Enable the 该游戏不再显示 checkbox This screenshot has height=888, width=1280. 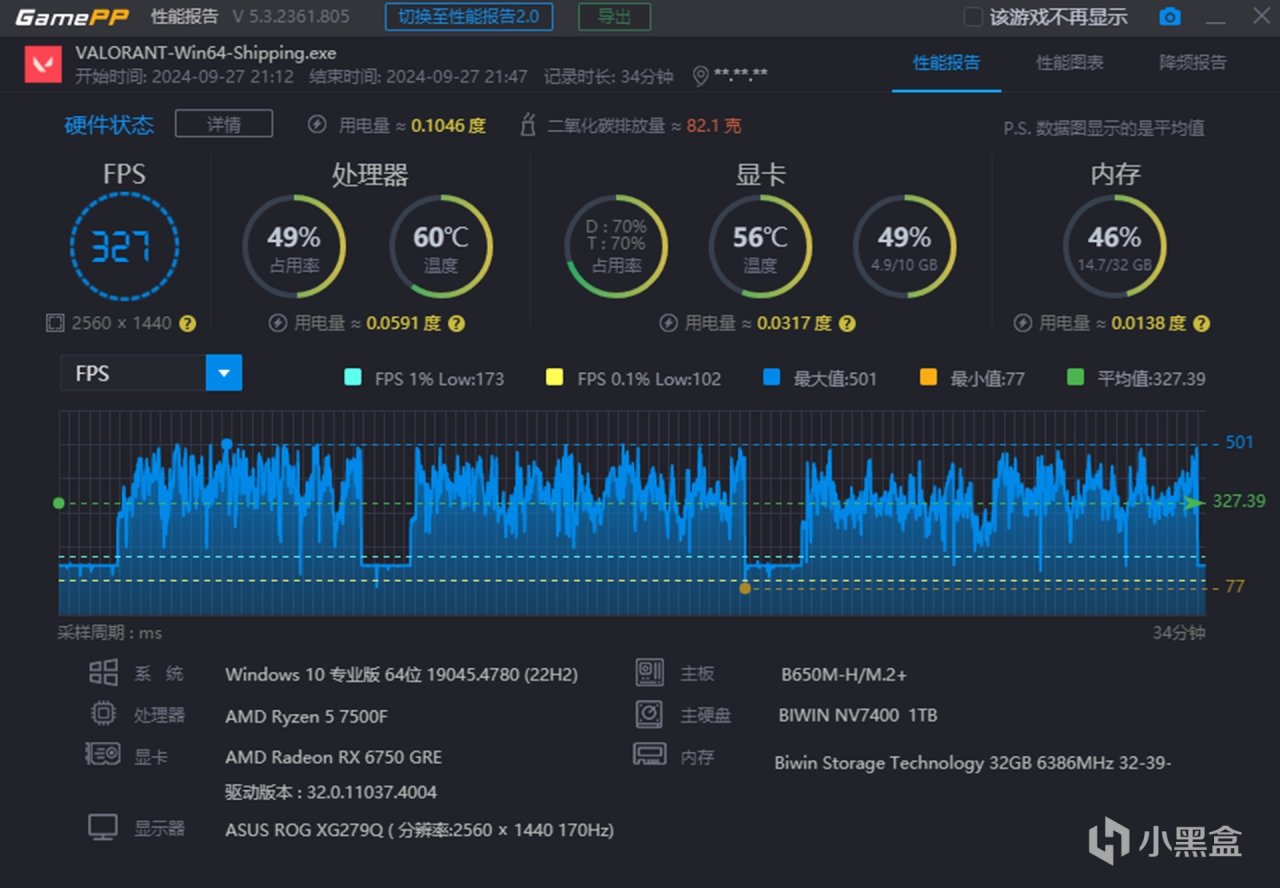[x=972, y=17]
